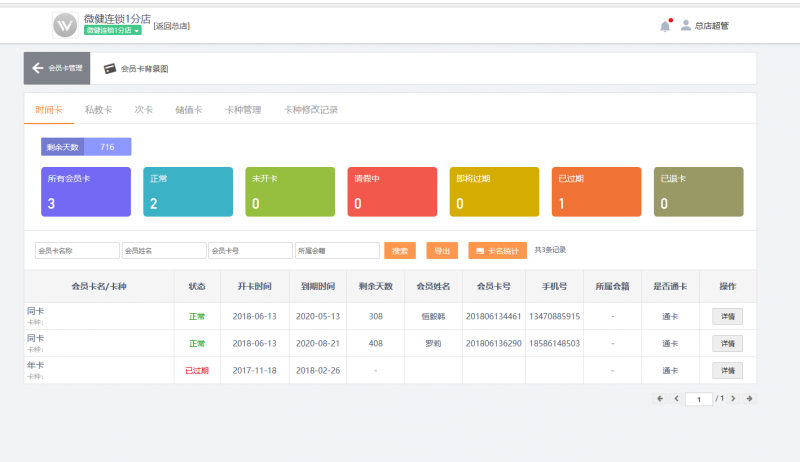Click the 导出 export button
This screenshot has height=462, width=800.
(442, 251)
